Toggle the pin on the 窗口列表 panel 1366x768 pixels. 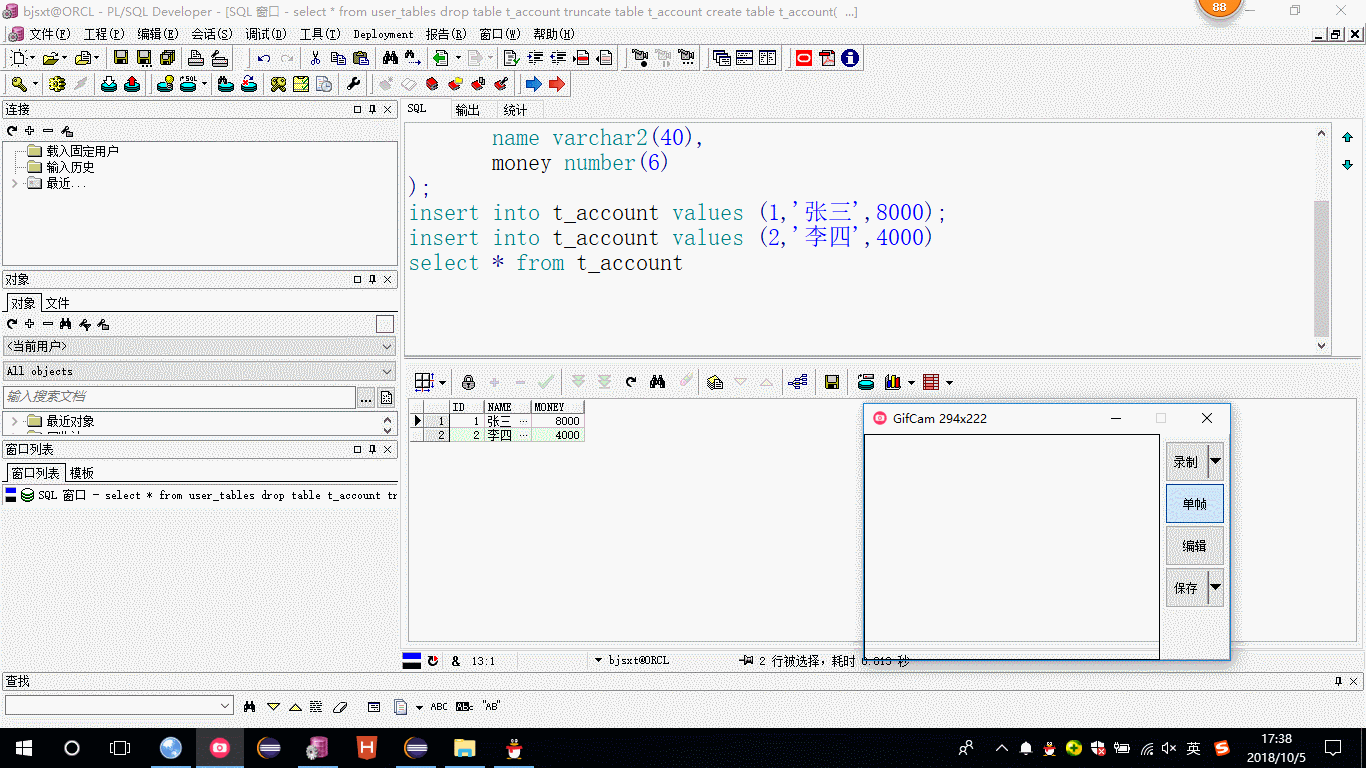(x=372, y=450)
